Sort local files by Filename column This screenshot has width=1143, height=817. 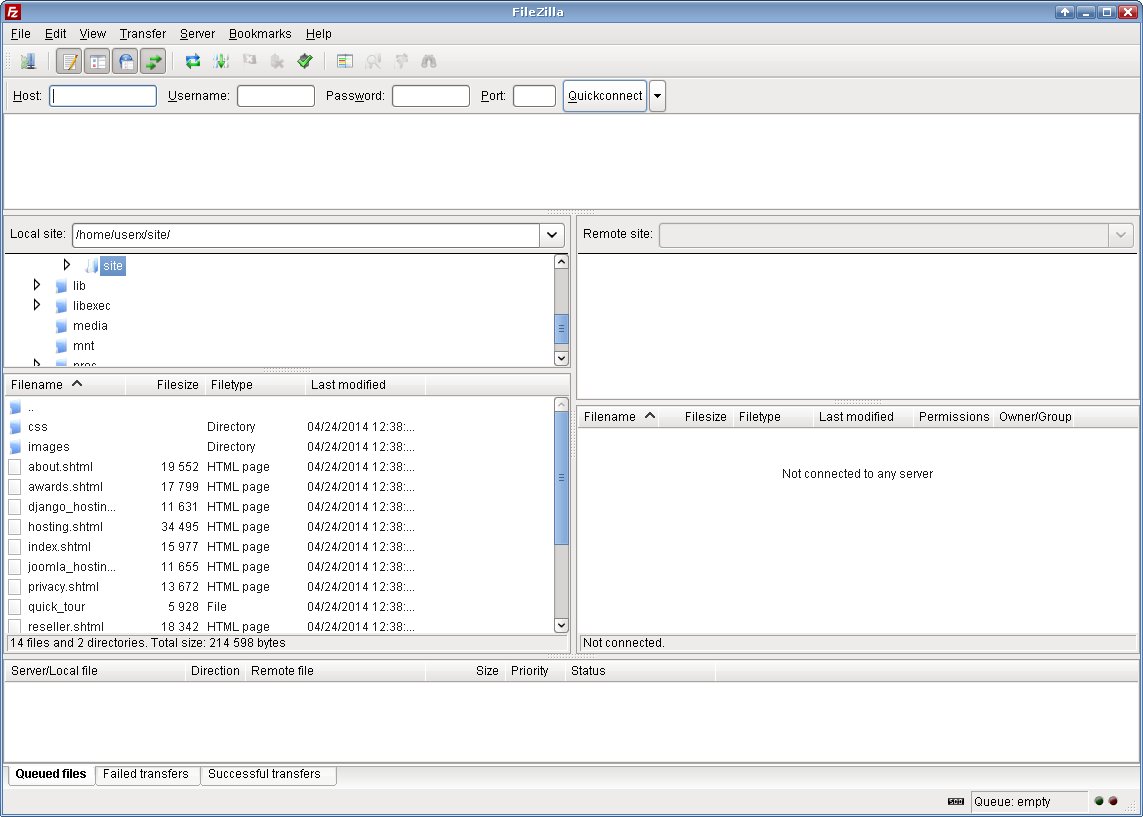[65, 385]
